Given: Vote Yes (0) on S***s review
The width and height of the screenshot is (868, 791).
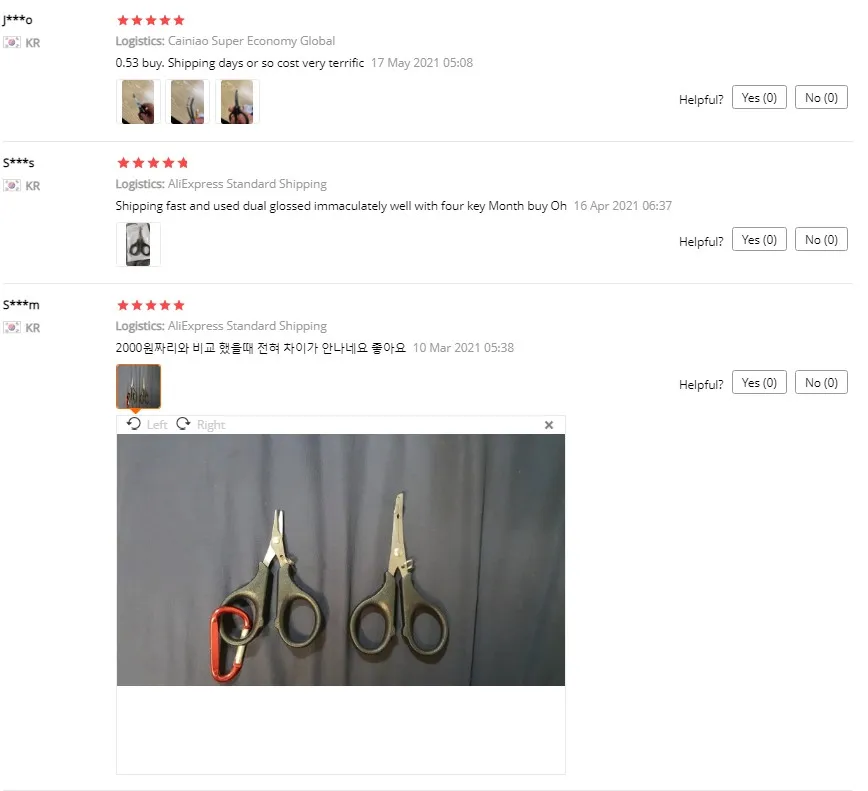Looking at the screenshot, I should click(759, 239).
